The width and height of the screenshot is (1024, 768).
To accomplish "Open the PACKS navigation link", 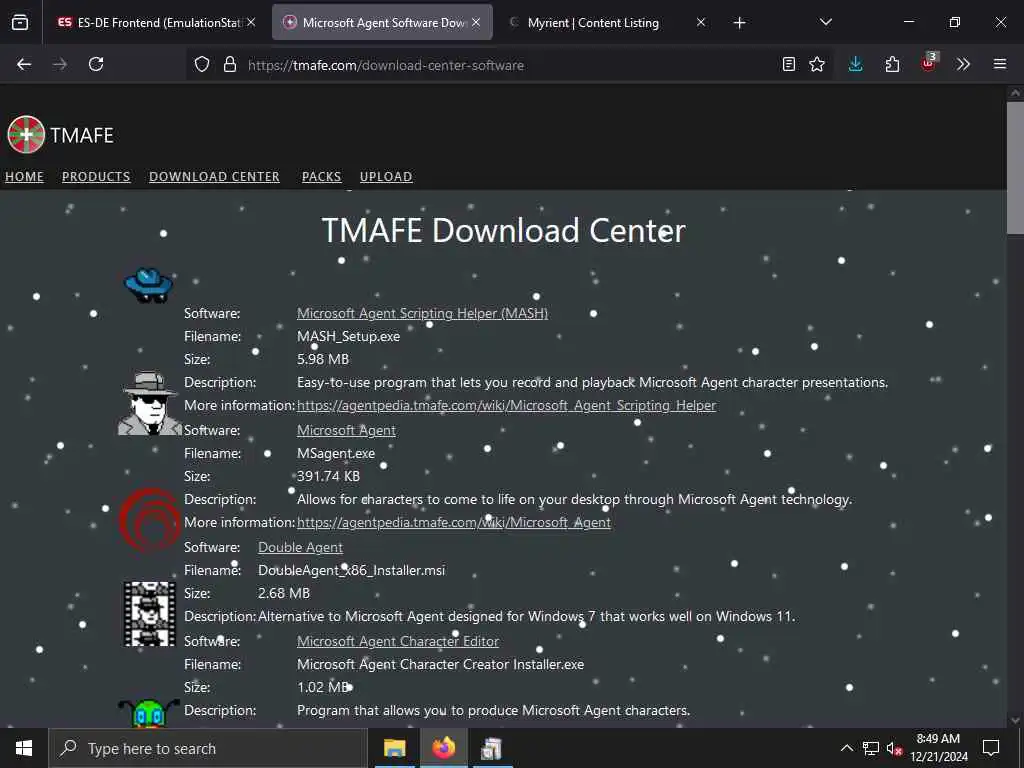I will (321, 176).
